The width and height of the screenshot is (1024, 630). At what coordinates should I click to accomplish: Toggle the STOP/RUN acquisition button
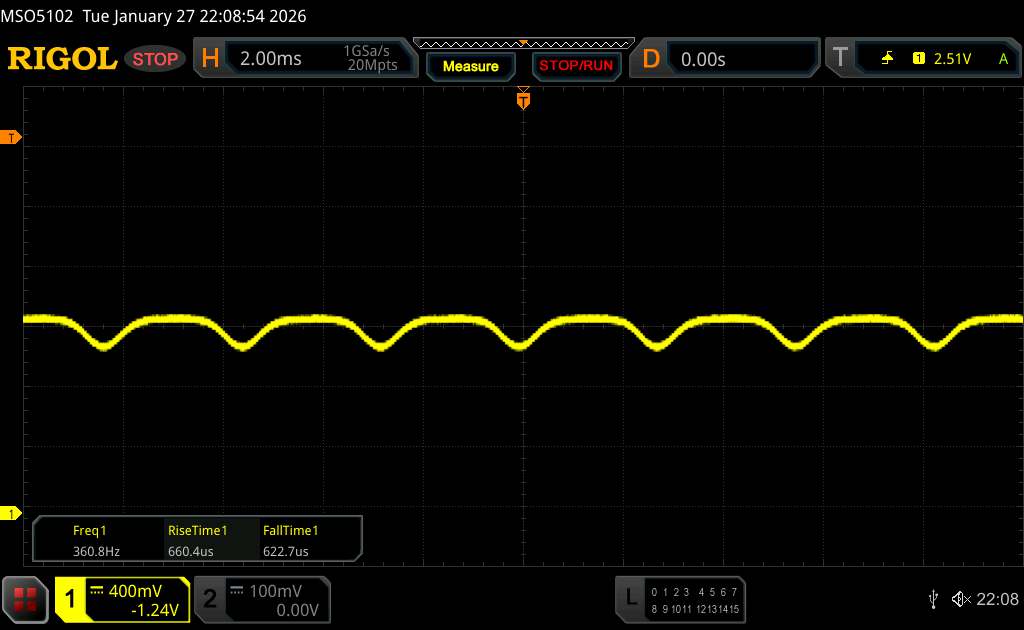coord(575,66)
